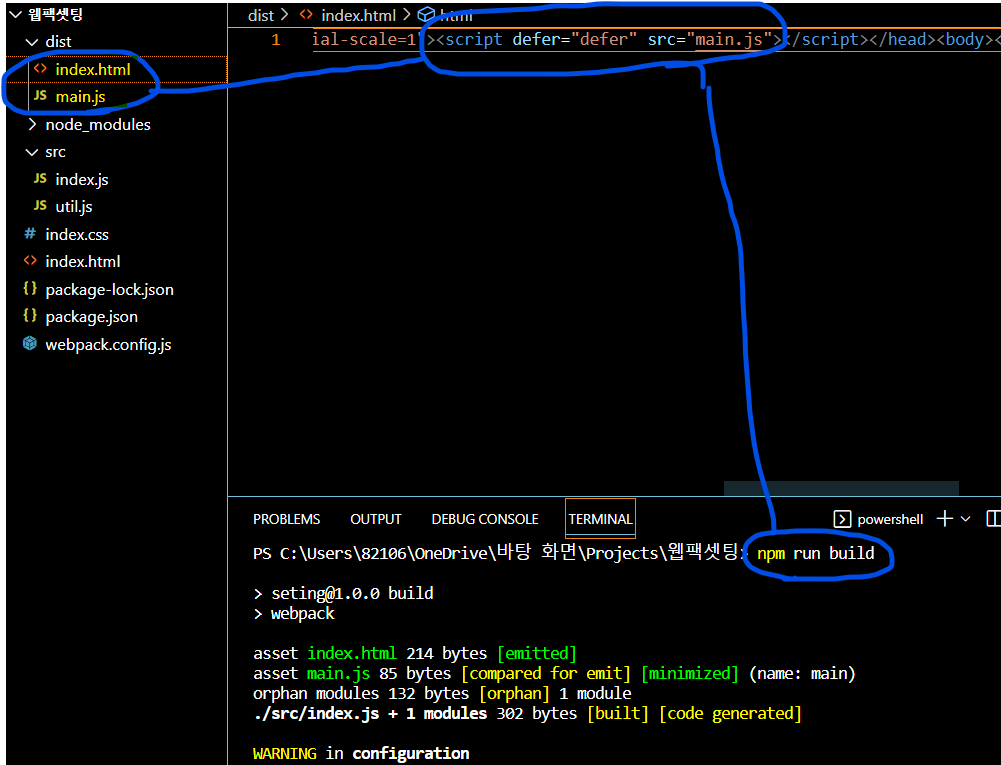Click the editor horizontal scrollbar thumb
Viewport: 1001px width, 765px height.
841,488
